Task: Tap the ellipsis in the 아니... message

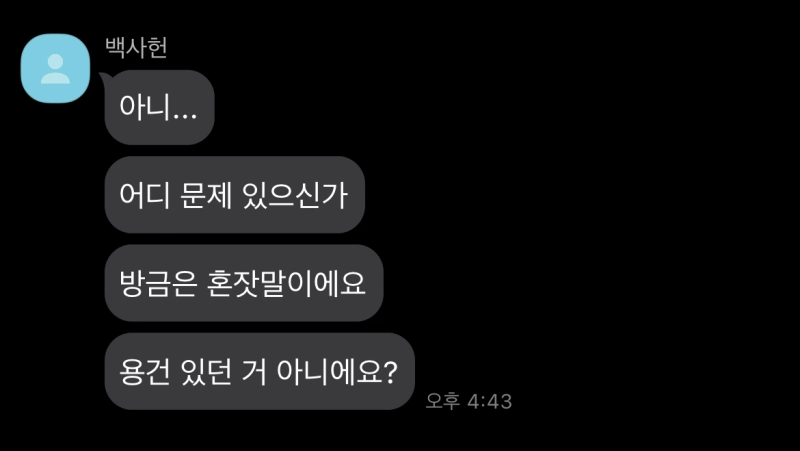Action: point(185,117)
